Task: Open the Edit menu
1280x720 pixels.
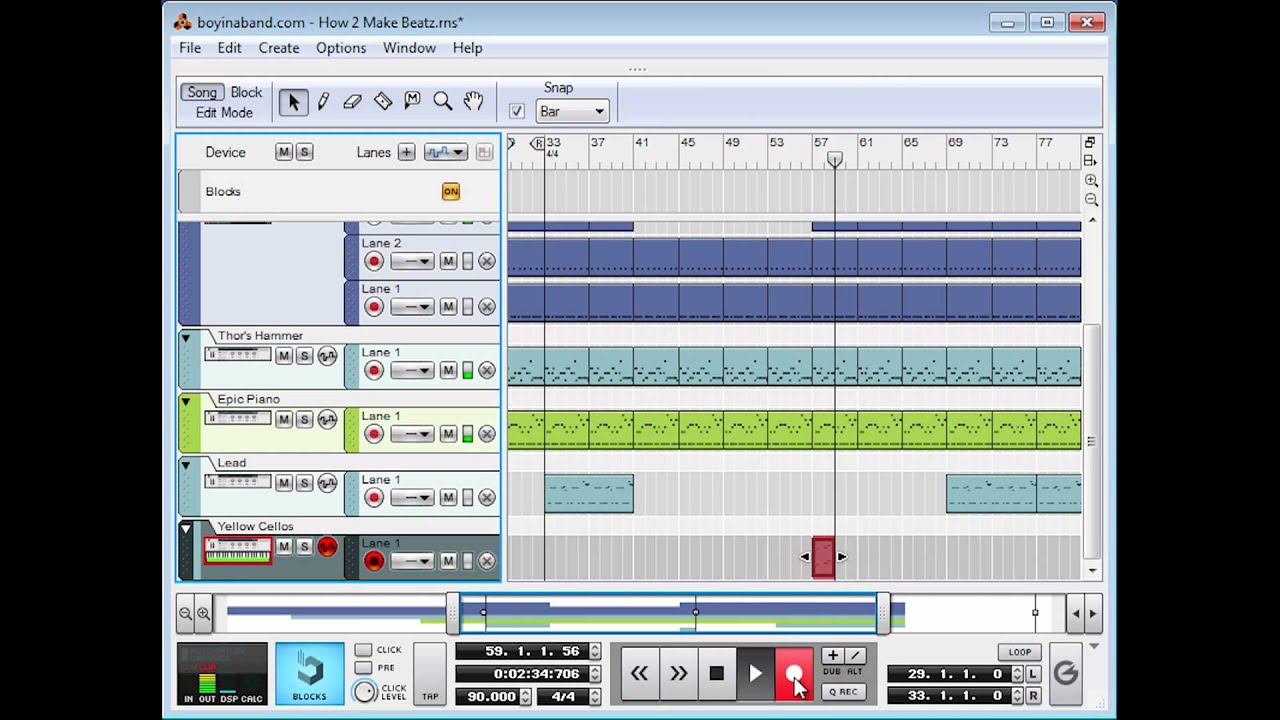Action: 229,48
